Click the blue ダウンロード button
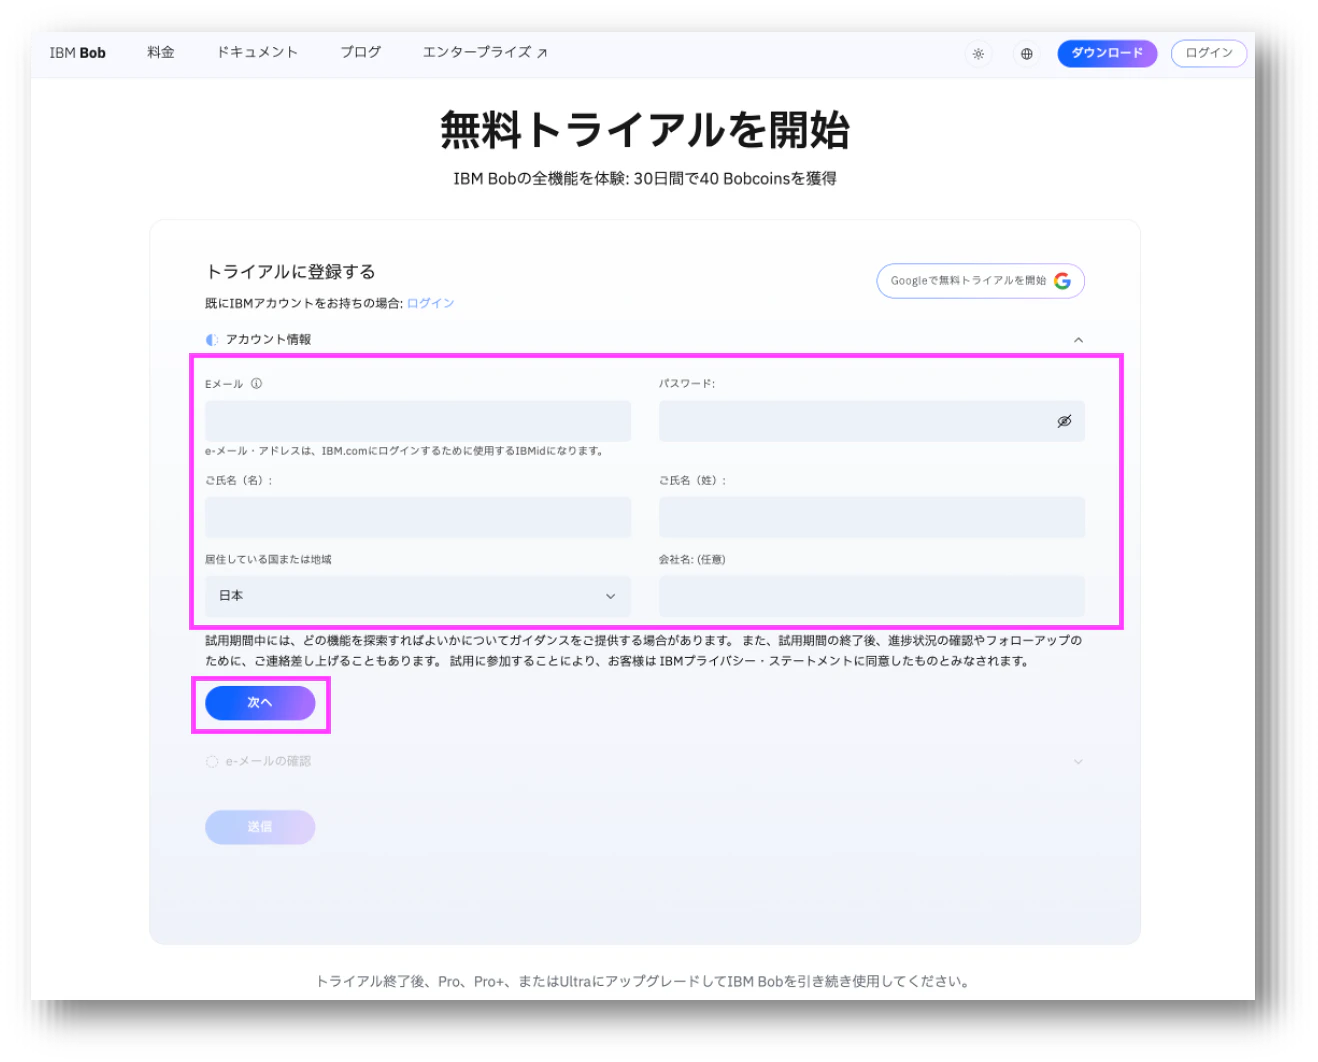The width and height of the screenshot is (1318, 1062). [1107, 54]
